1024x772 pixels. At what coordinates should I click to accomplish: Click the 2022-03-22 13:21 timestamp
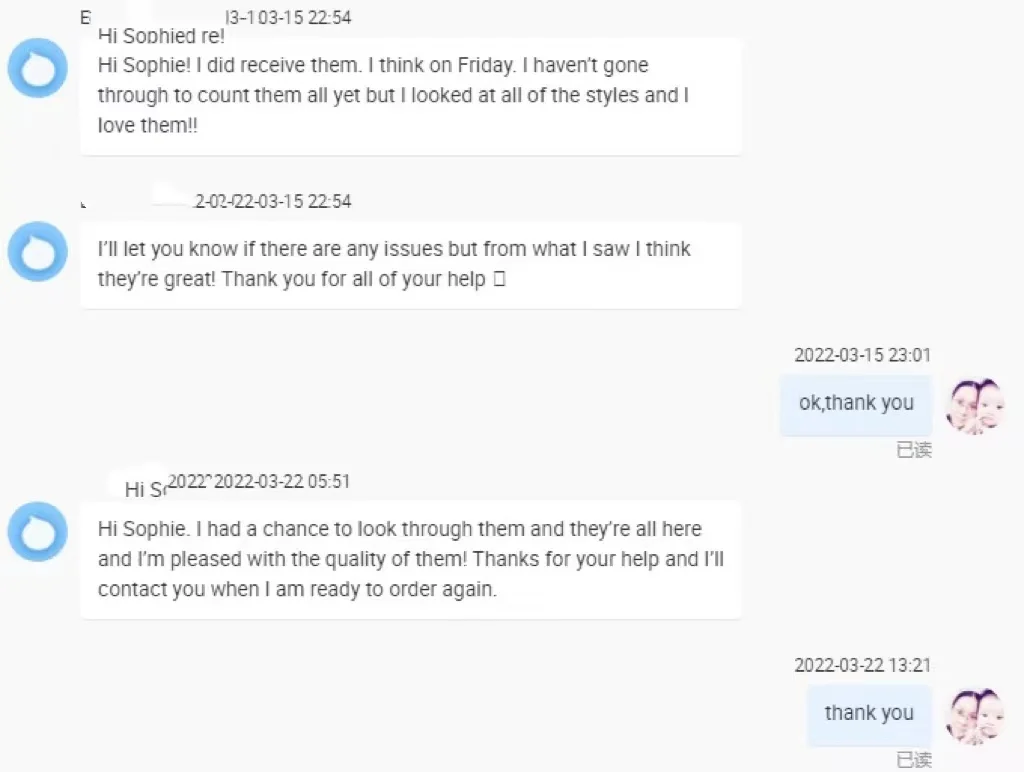[862, 665]
